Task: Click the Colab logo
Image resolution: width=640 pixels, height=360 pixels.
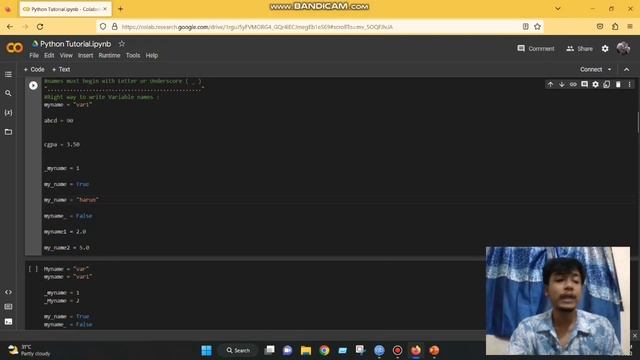Action: pyautogui.click(x=15, y=48)
